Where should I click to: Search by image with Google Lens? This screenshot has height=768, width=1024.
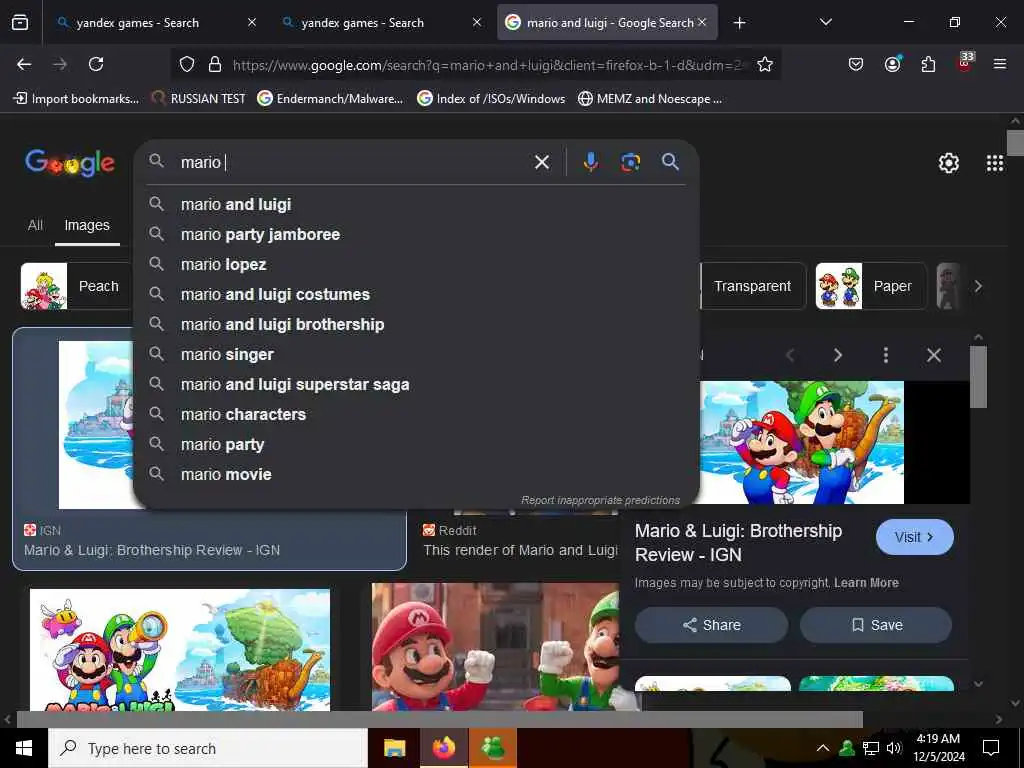[x=630, y=162]
